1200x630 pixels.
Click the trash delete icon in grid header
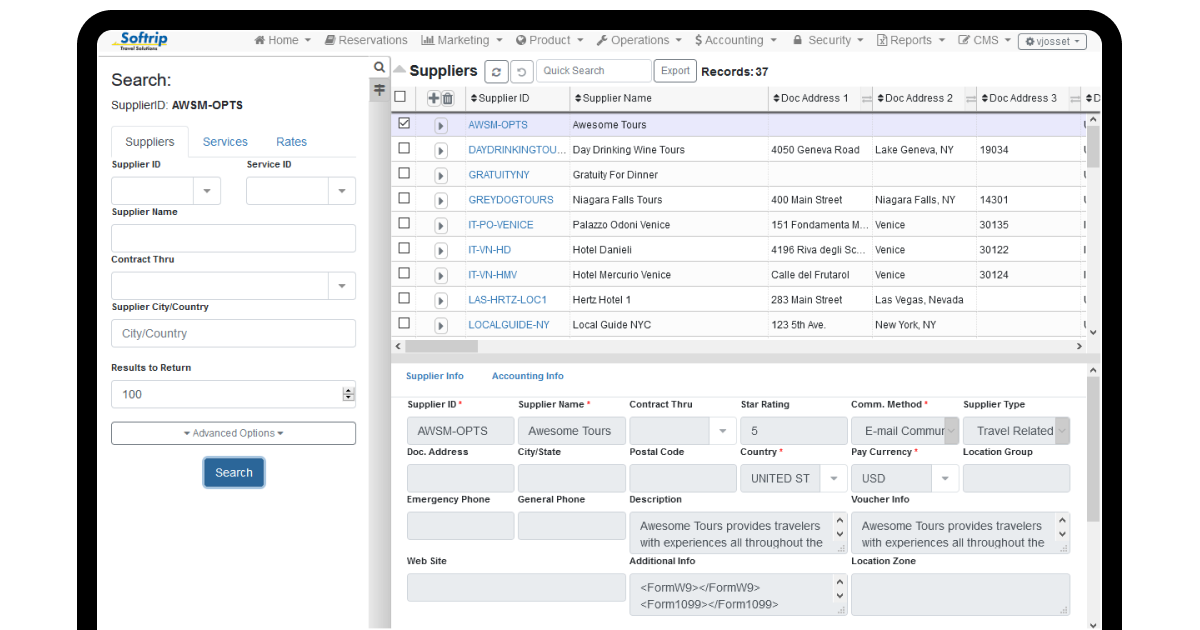[x=447, y=98]
